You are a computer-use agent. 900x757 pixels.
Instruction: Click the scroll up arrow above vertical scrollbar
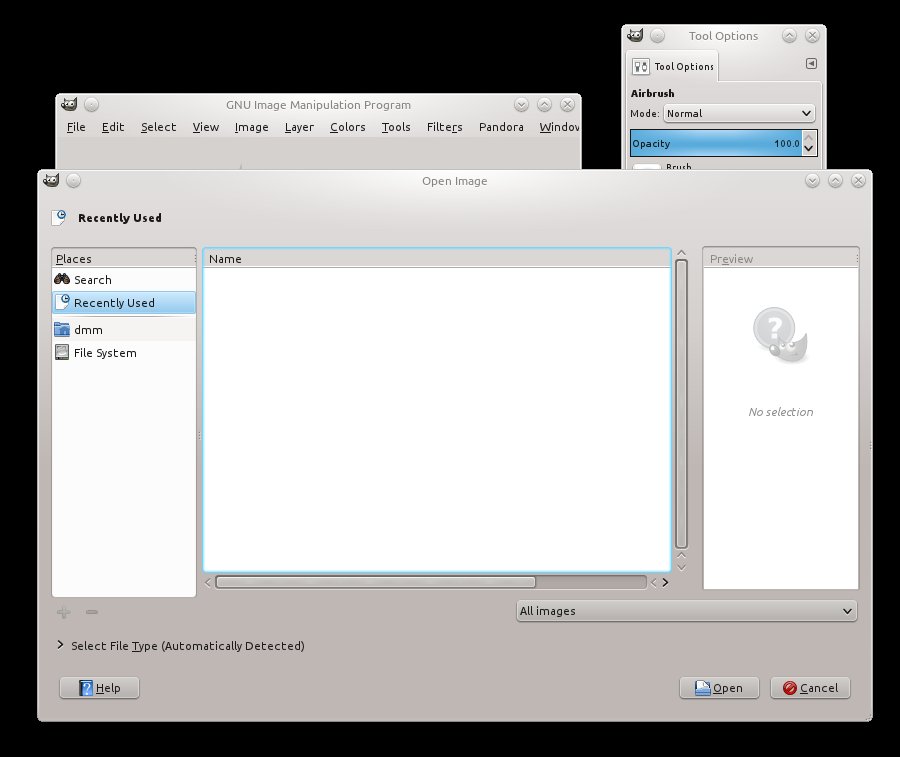point(681,253)
